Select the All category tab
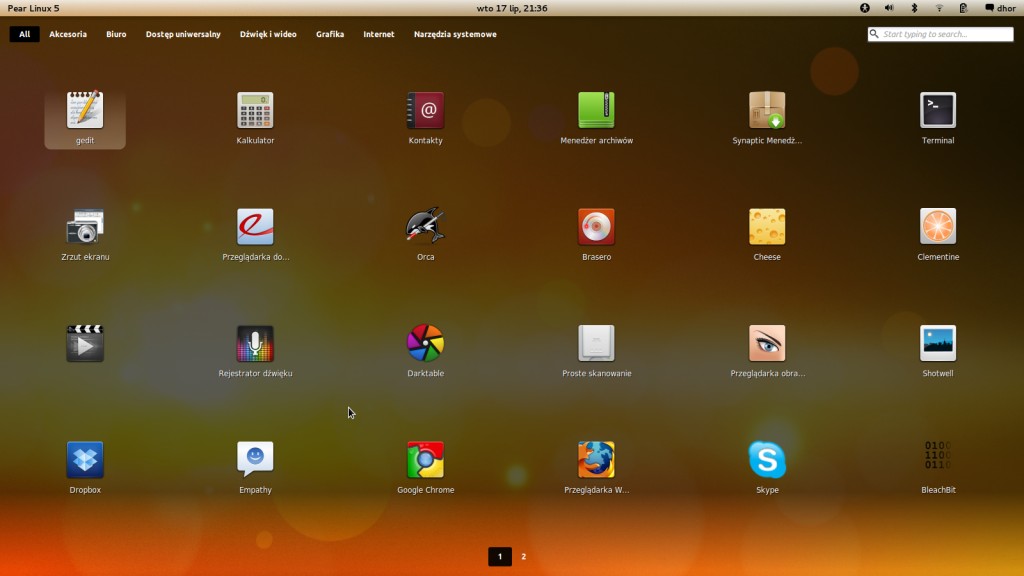 (x=24, y=34)
